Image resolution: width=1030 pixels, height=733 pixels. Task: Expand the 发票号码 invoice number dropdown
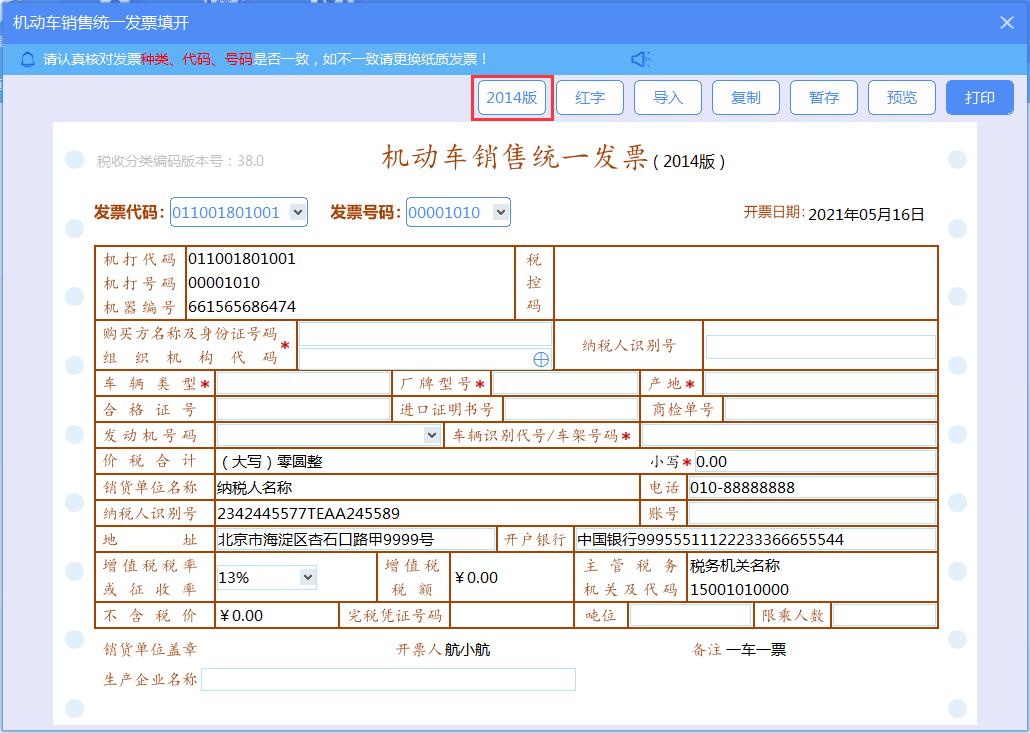click(499, 212)
